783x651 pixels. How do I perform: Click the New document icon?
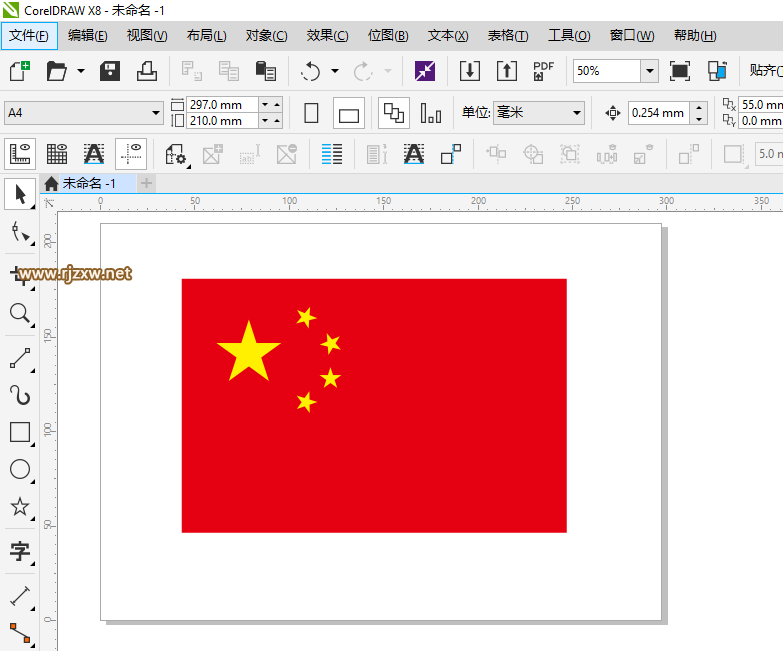[x=19, y=71]
